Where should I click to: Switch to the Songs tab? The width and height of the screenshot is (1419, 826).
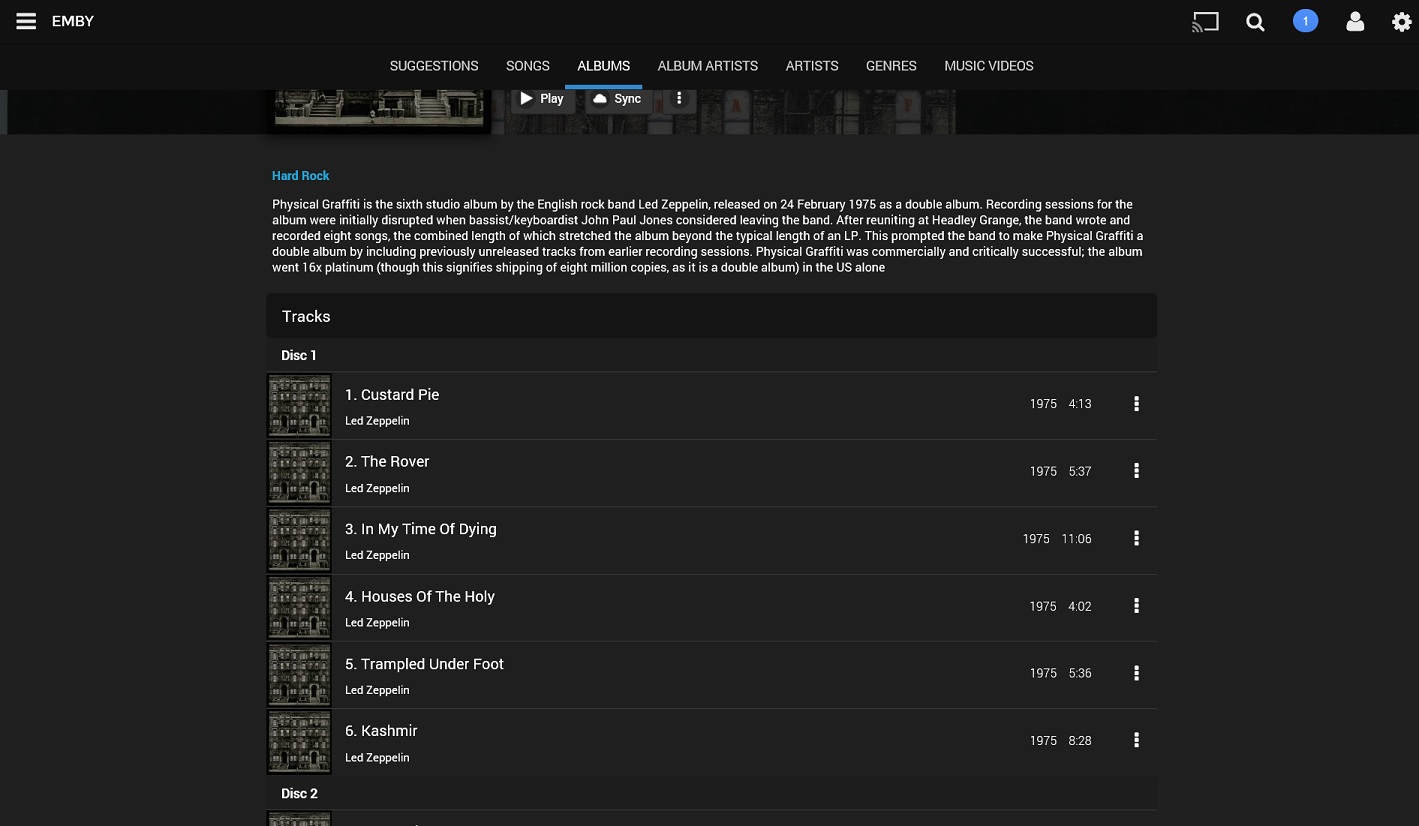click(x=528, y=66)
